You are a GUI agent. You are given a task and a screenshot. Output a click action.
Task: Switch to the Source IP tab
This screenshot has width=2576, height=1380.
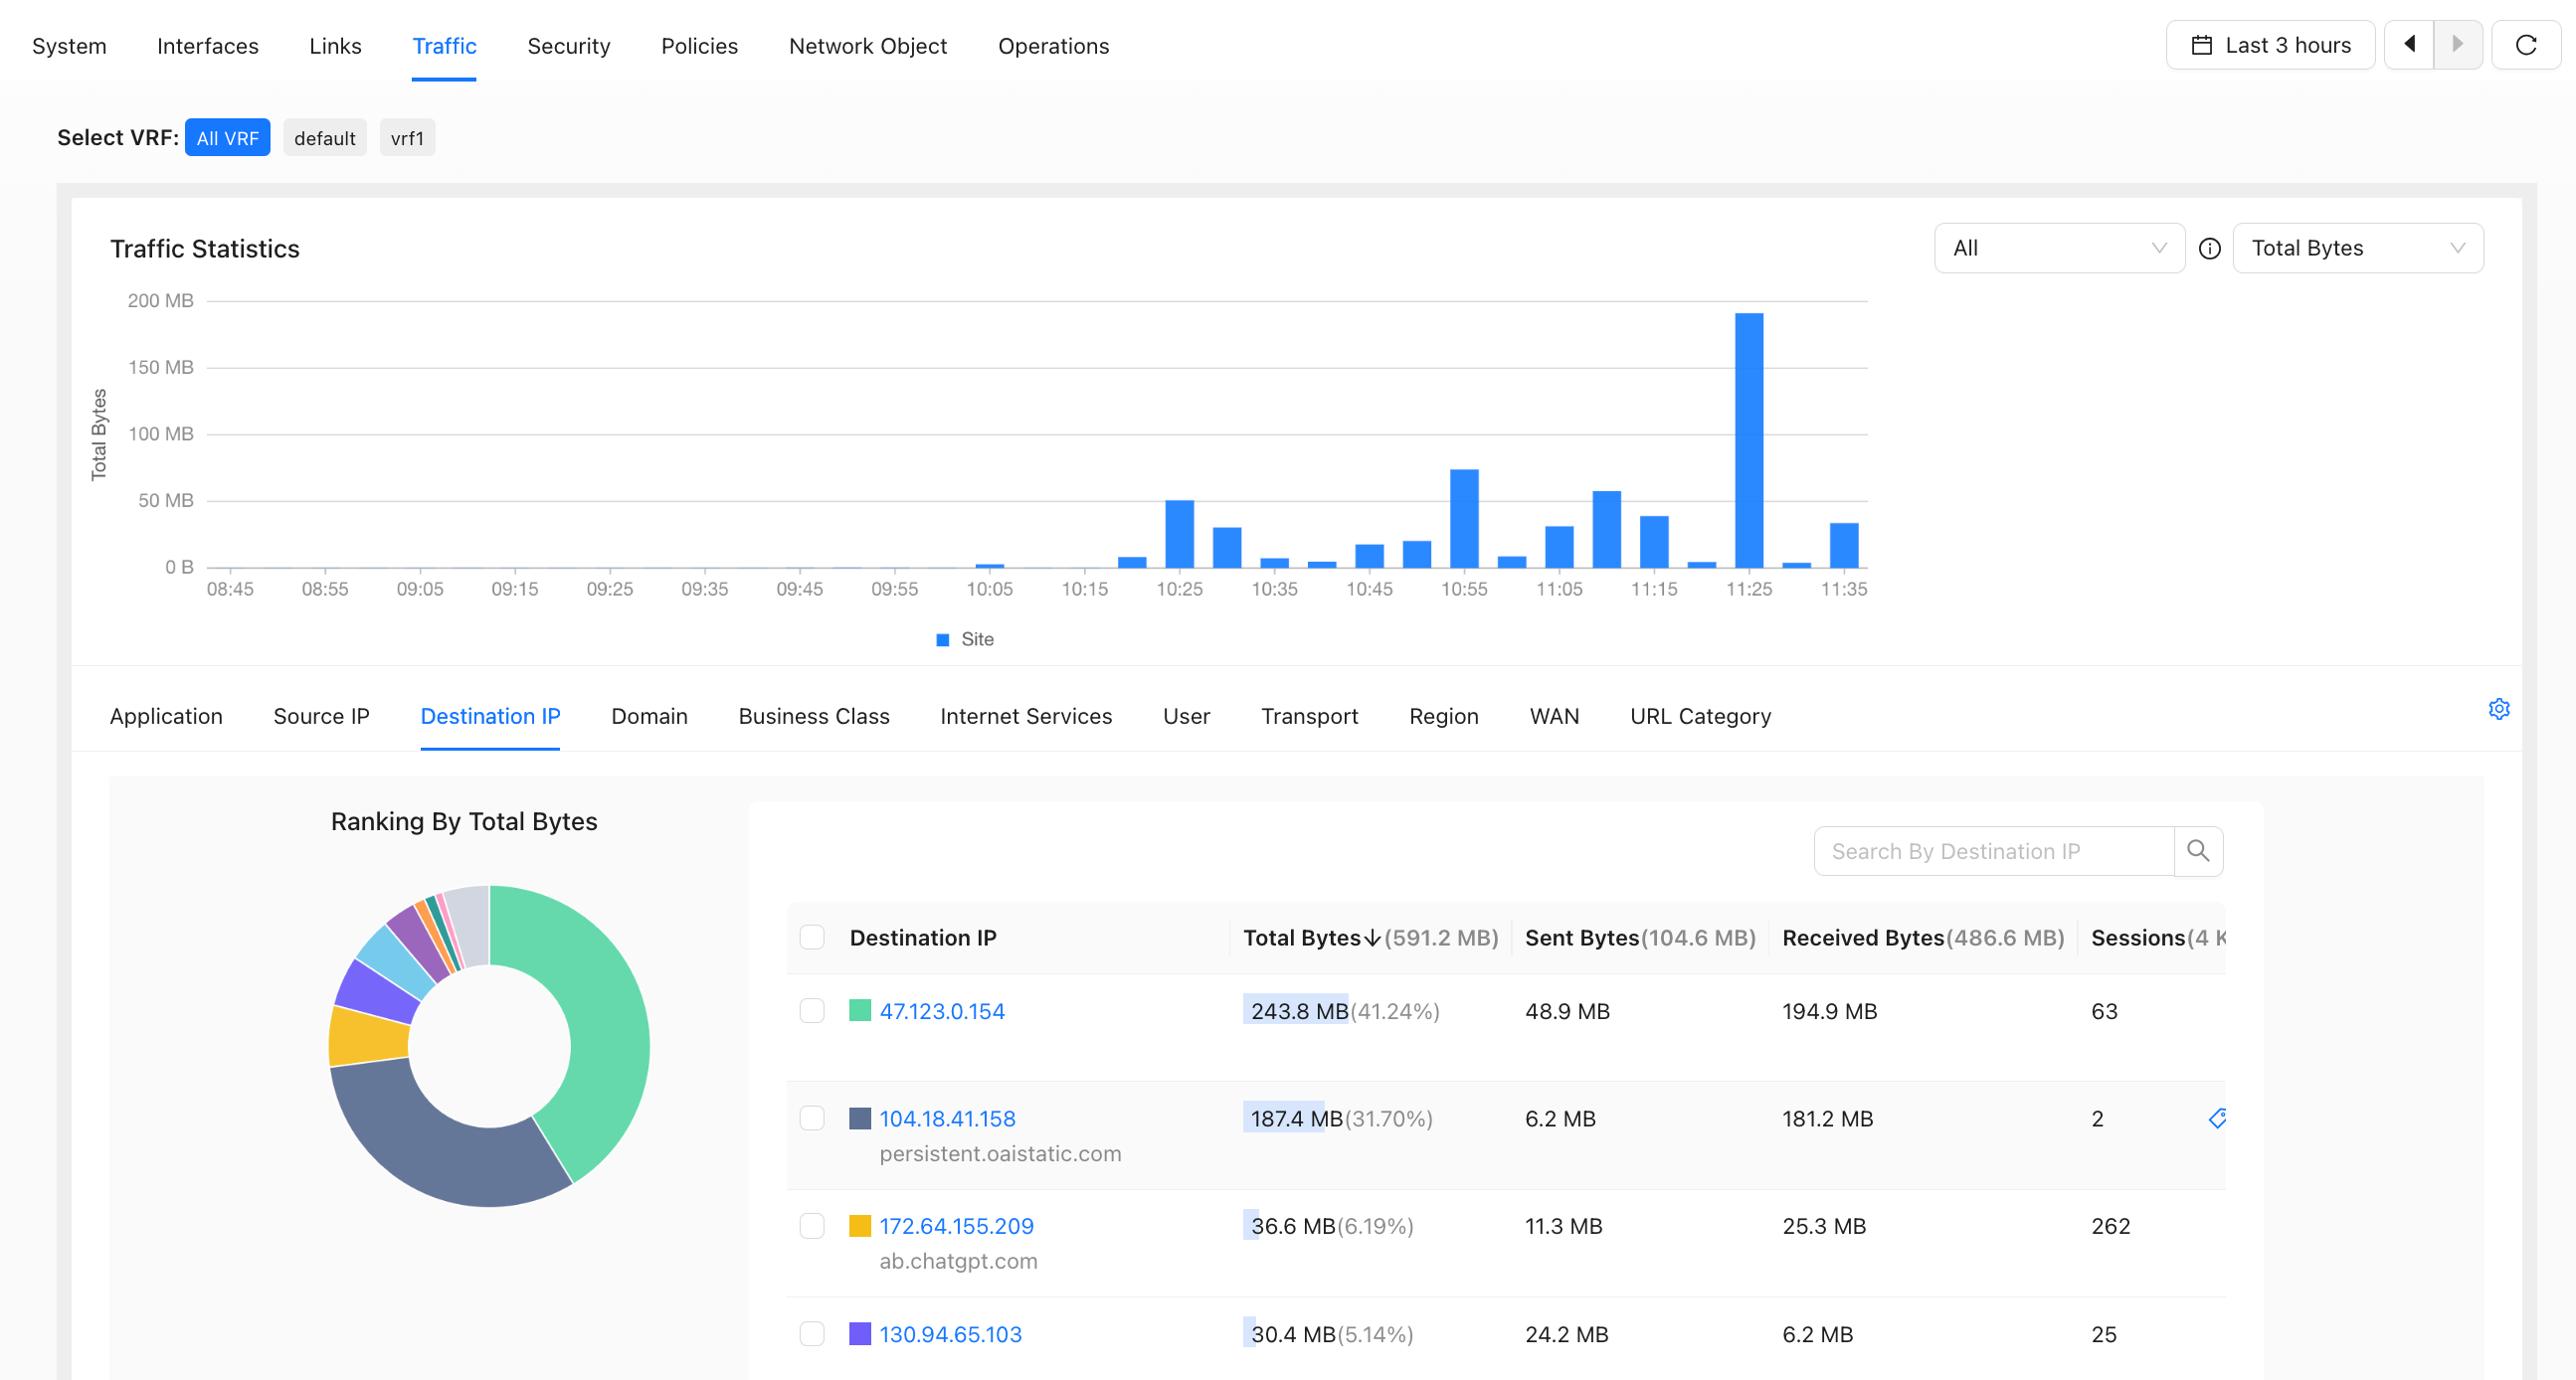click(321, 716)
